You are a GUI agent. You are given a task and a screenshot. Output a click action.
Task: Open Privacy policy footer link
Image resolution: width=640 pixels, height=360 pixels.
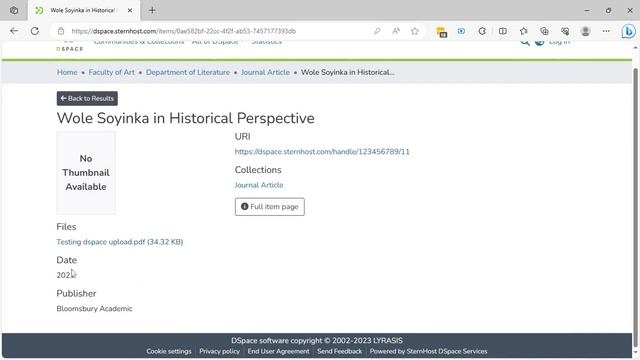(220, 351)
